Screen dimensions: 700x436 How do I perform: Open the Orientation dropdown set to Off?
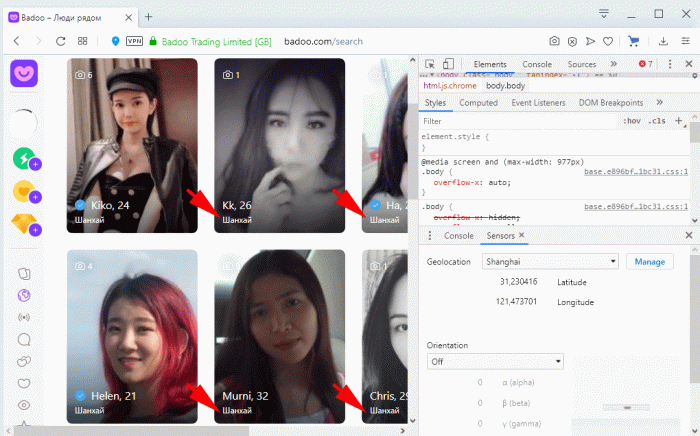click(495, 360)
